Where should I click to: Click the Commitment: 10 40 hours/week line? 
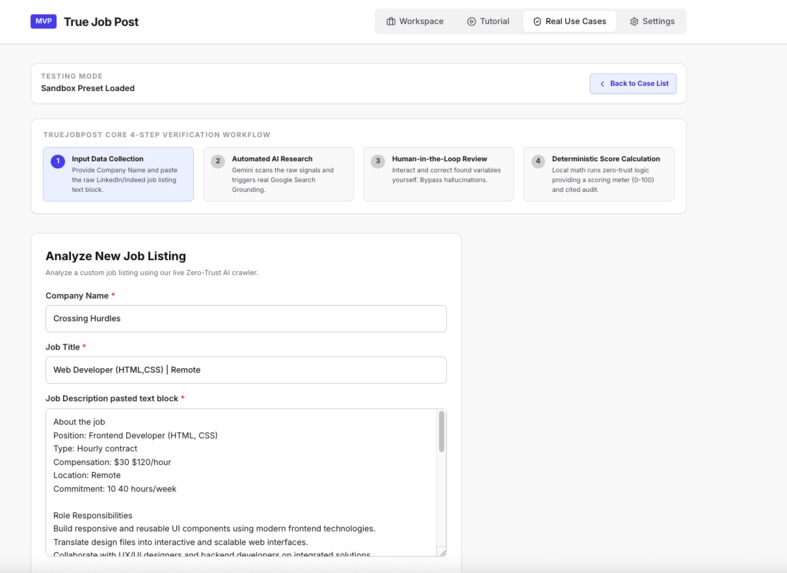[x=115, y=489]
